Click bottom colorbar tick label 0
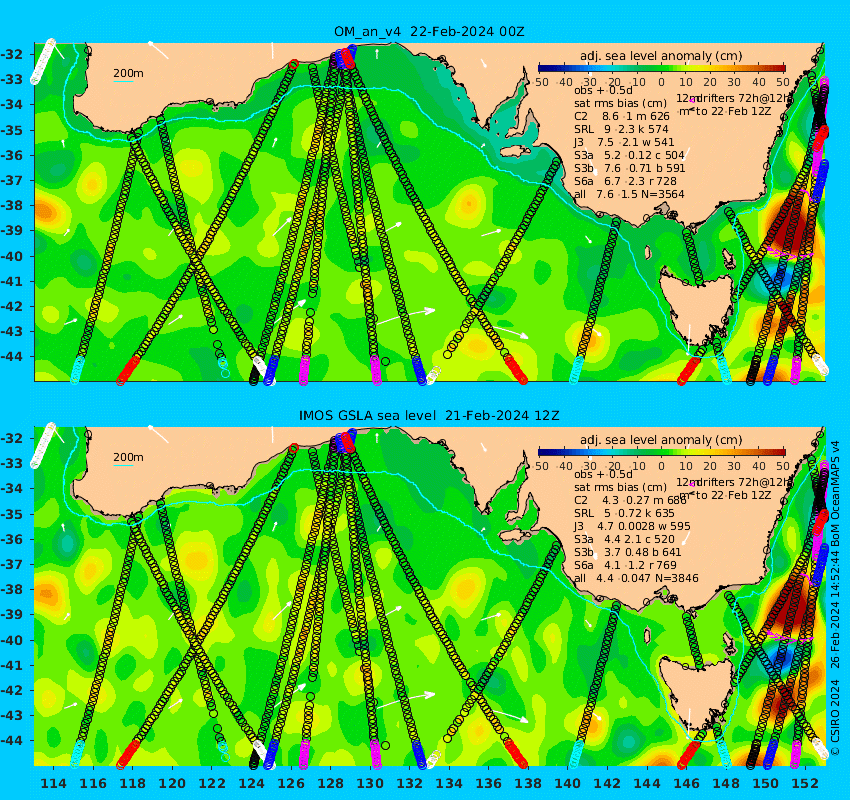 (x=661, y=466)
